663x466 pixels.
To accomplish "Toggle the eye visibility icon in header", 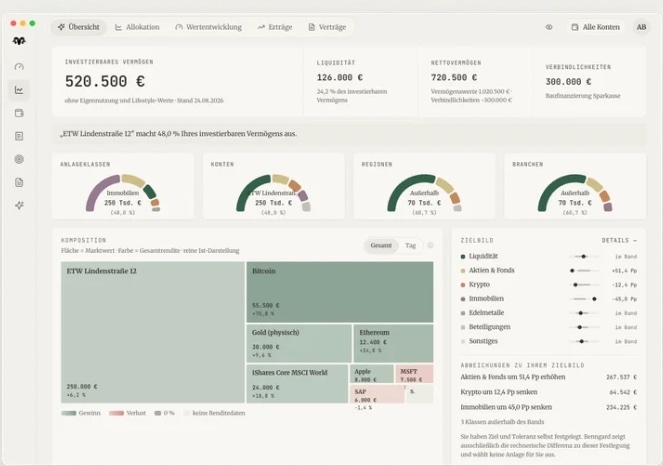I will point(549,27).
